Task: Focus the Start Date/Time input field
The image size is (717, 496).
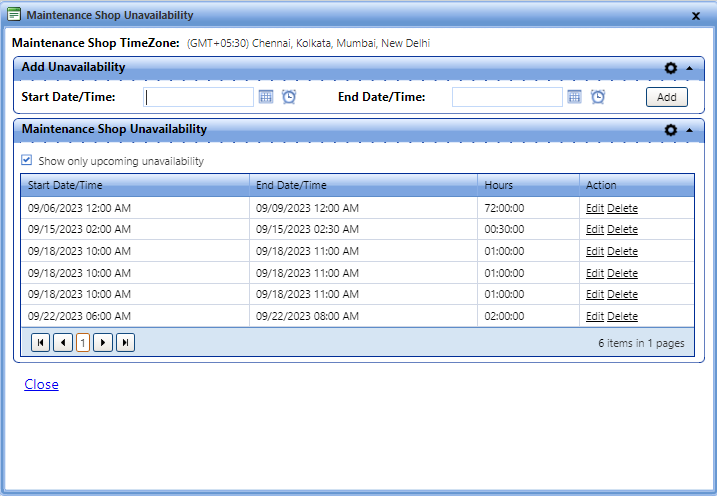Action: [x=198, y=97]
